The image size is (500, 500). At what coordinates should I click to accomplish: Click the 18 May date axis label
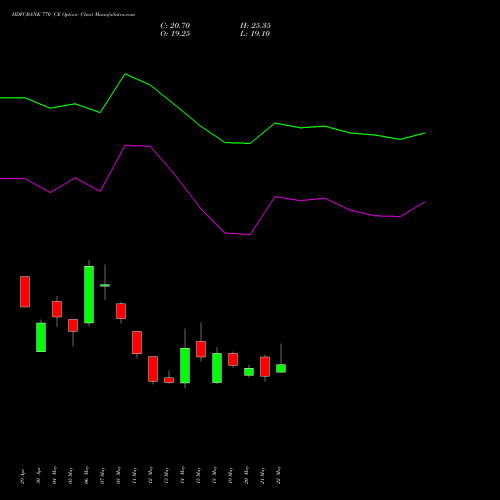coord(214,475)
